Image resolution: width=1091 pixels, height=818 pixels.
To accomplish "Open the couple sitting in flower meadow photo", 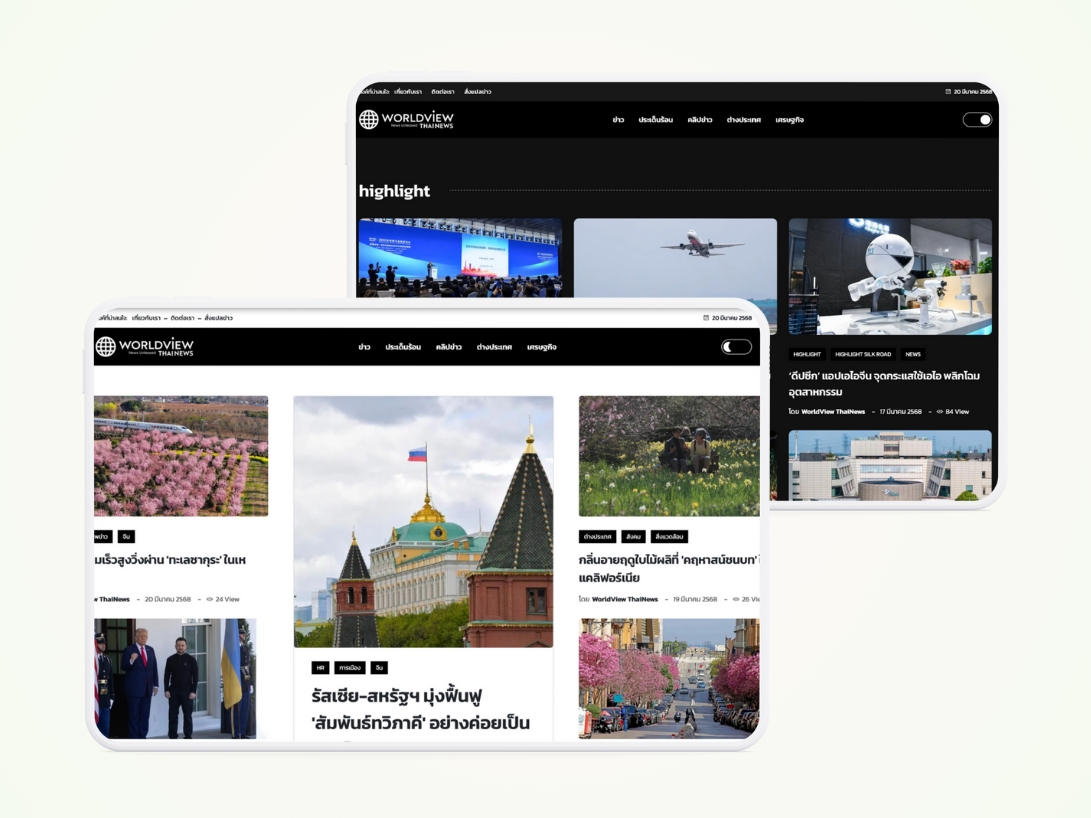I will 669,456.
